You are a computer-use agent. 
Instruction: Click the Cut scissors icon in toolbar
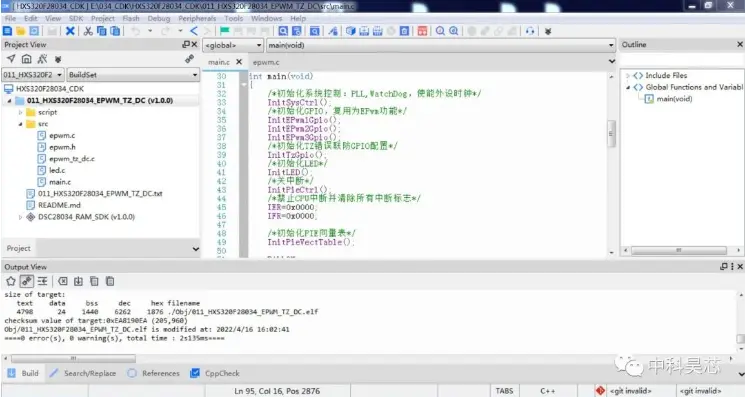[x=88, y=31]
